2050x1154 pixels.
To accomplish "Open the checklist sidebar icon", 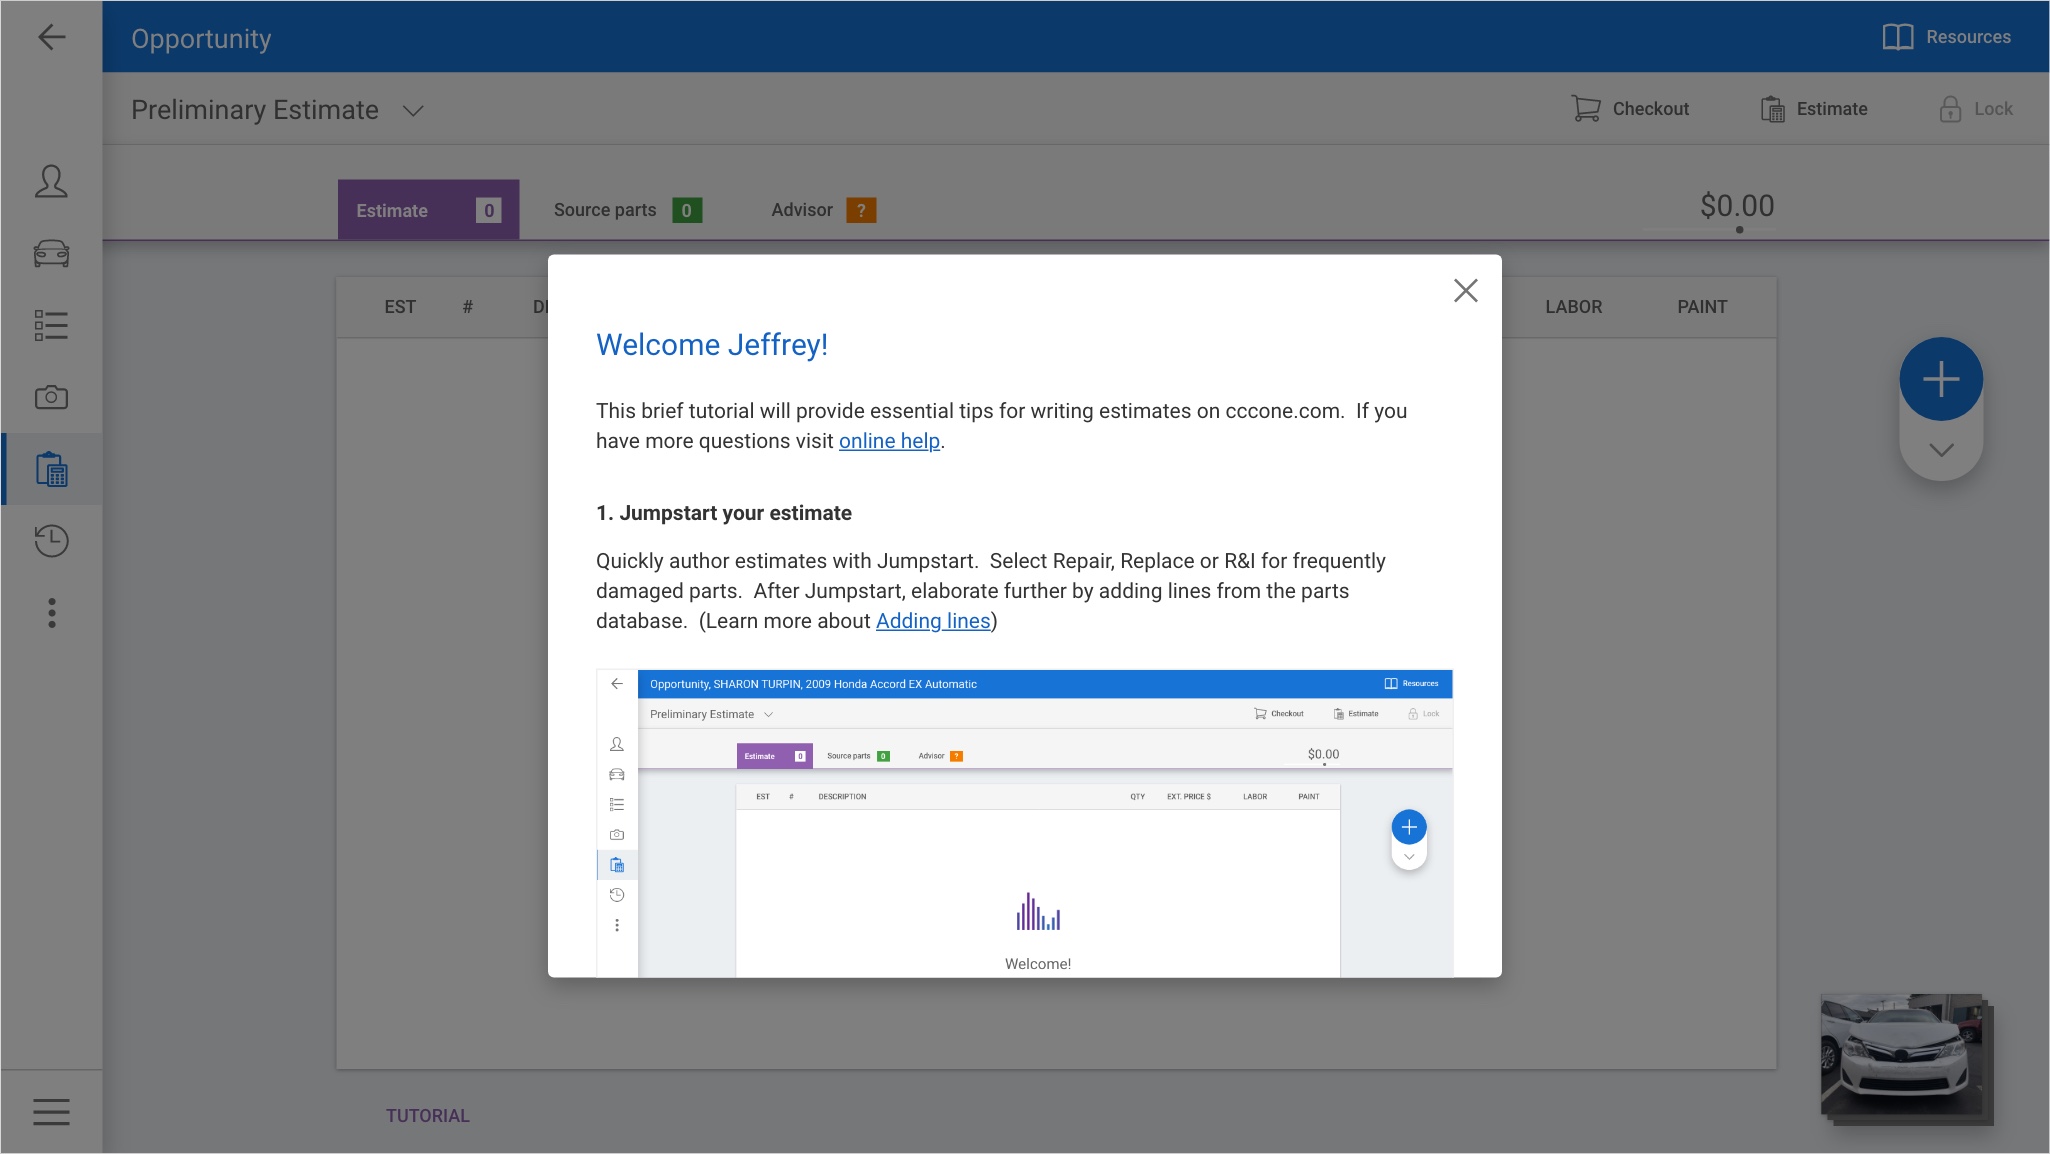I will pyautogui.click(x=51, y=326).
